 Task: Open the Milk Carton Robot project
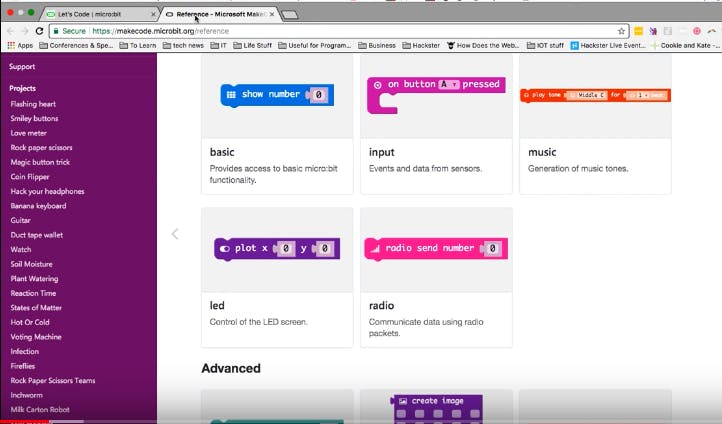tap(40, 409)
